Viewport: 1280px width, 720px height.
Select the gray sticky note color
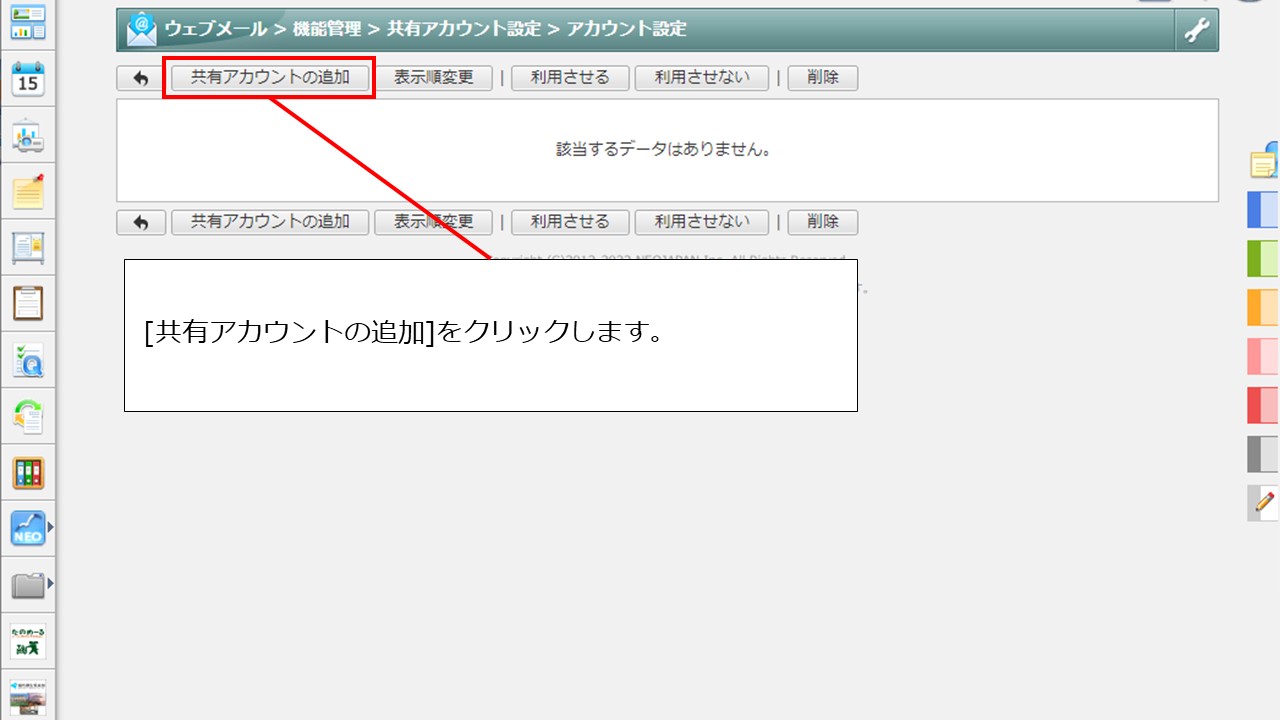(1263, 454)
